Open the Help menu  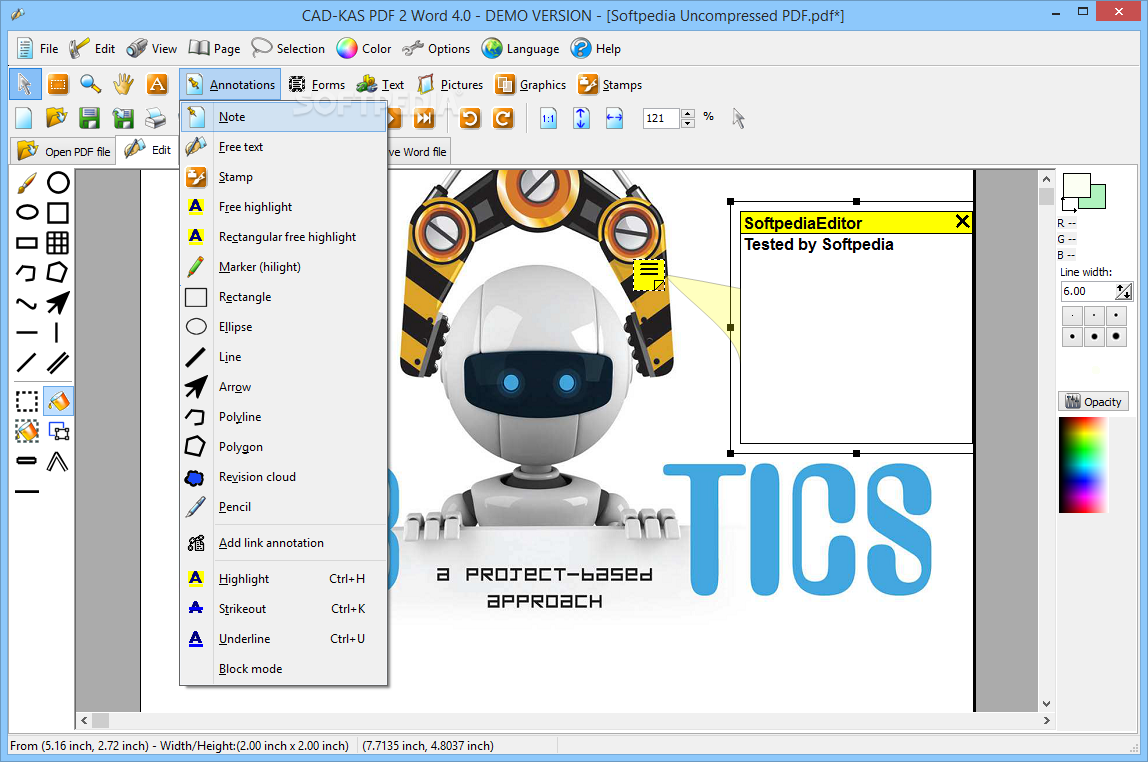tap(596, 48)
